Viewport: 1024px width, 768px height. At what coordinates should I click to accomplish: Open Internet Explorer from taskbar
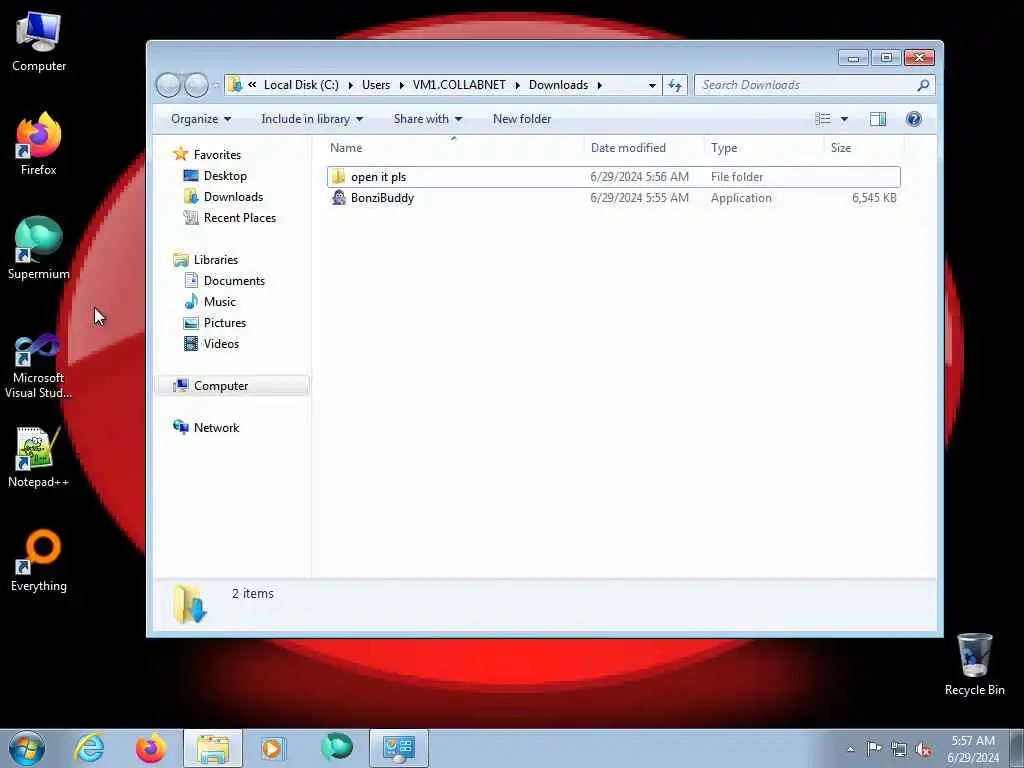coord(89,748)
